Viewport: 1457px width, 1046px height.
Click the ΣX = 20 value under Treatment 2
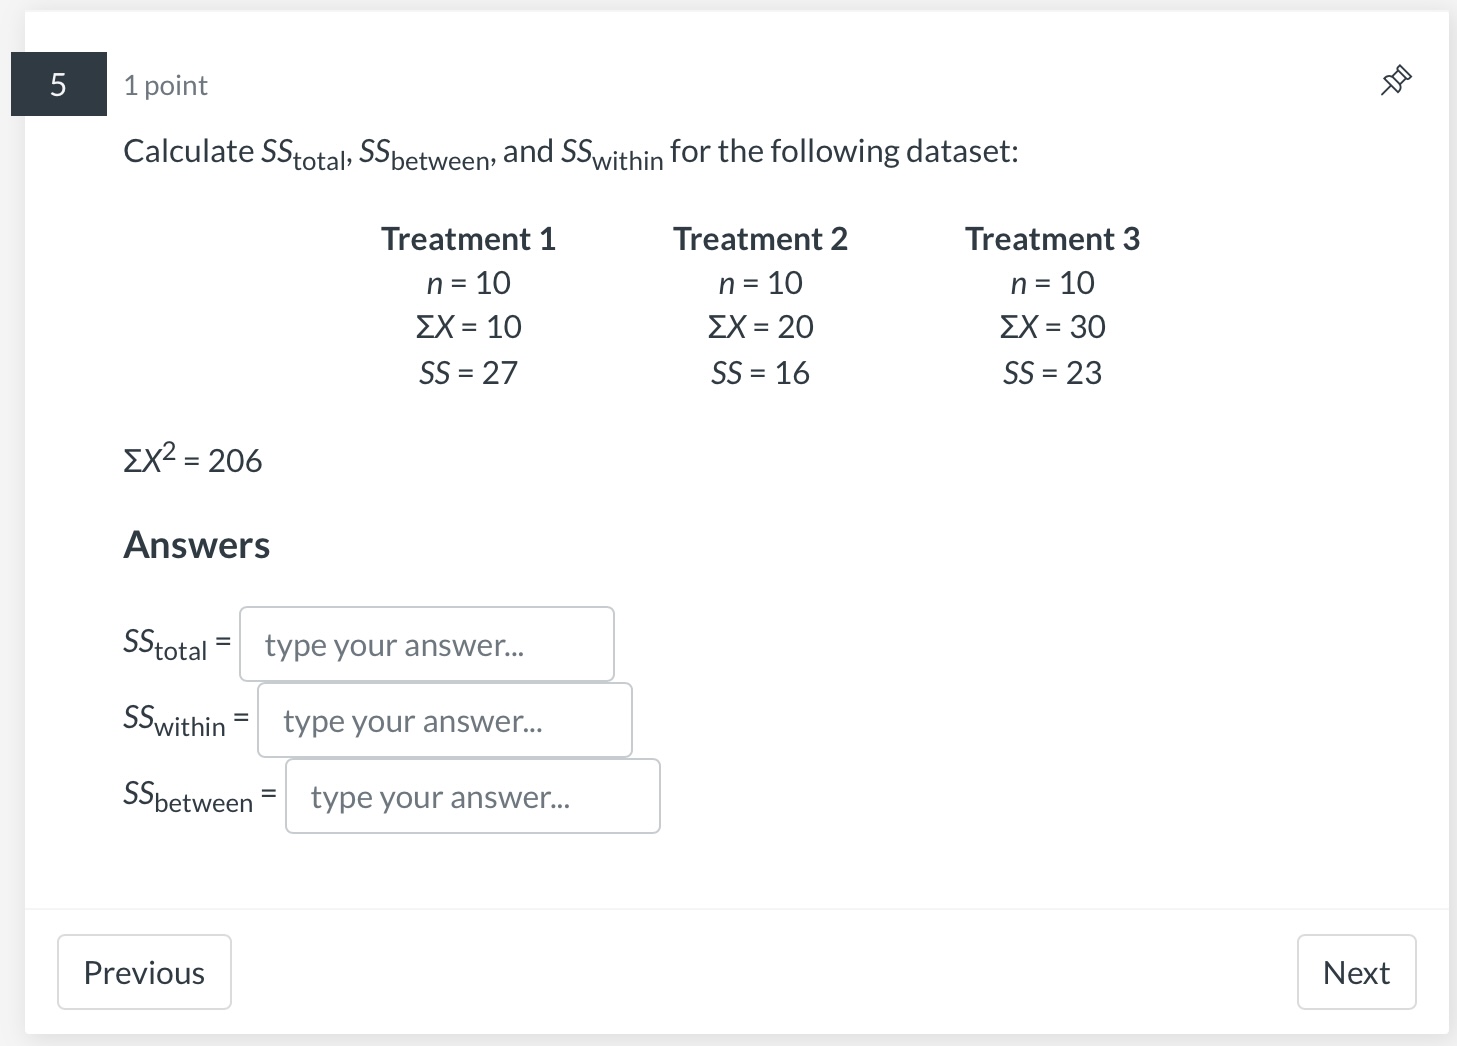pos(760,326)
